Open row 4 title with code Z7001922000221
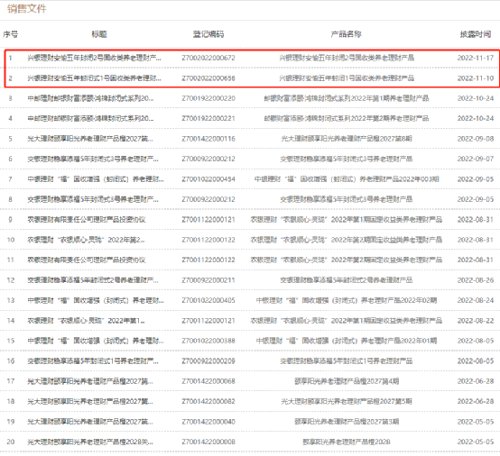Image resolution: width=500 pixels, height=456 pixels. 91,119
